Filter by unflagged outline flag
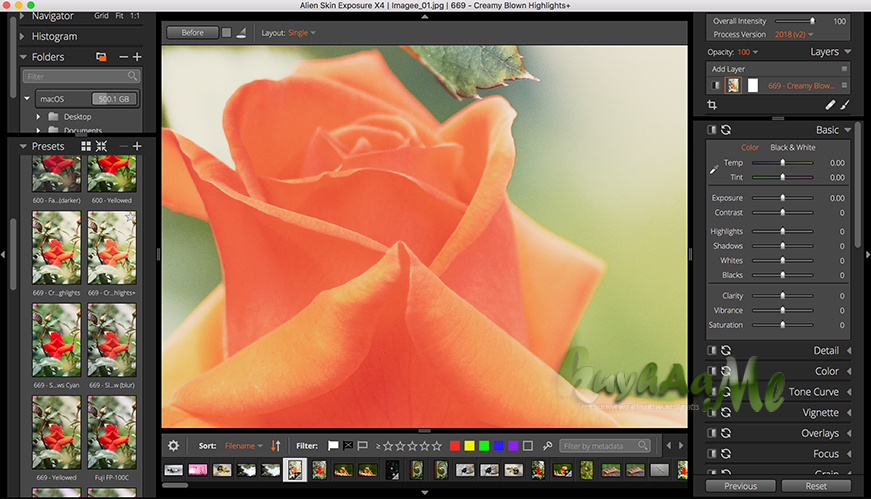This screenshot has width=871, height=499. [x=363, y=446]
